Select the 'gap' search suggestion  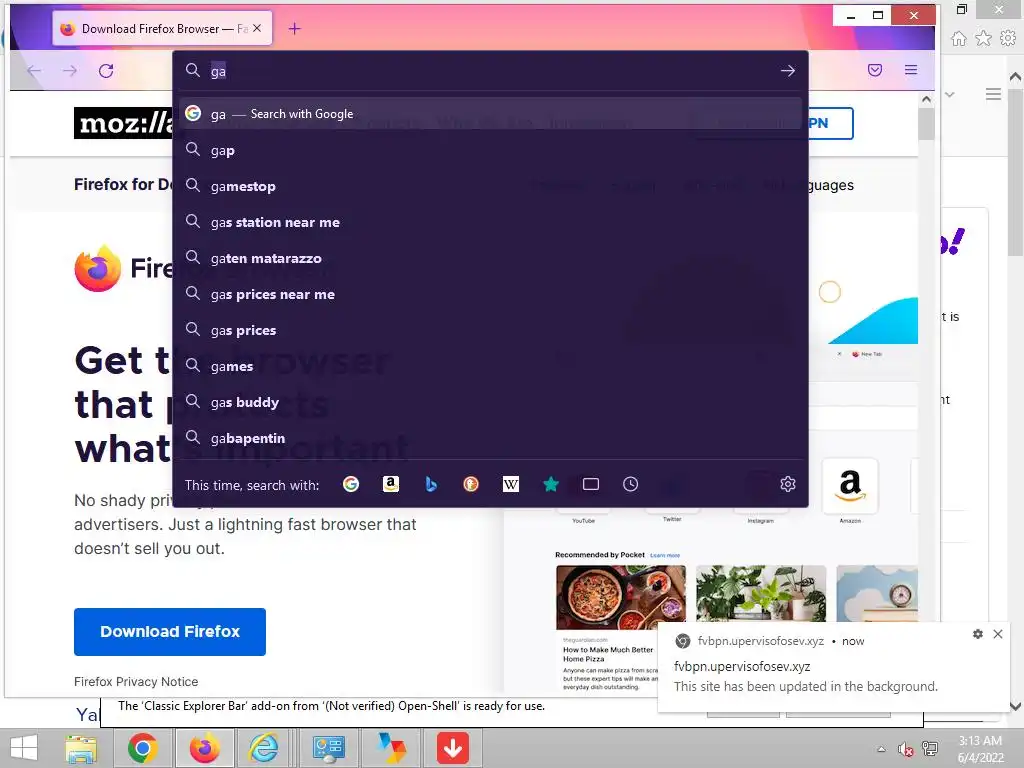pyautogui.click(x=490, y=150)
